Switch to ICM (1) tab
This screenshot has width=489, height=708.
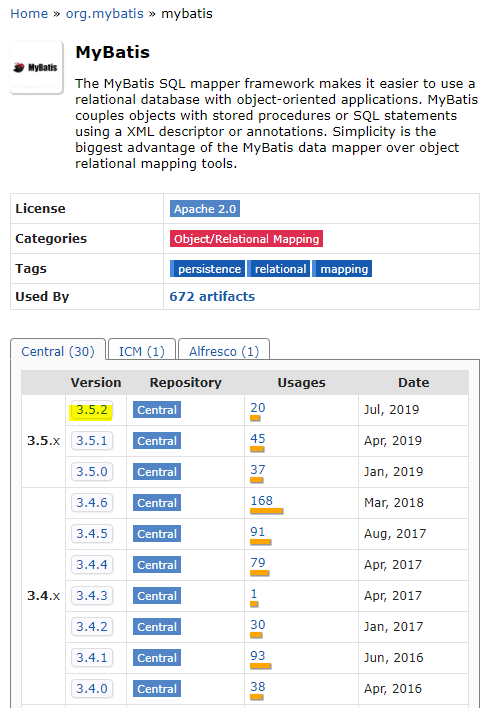142,351
